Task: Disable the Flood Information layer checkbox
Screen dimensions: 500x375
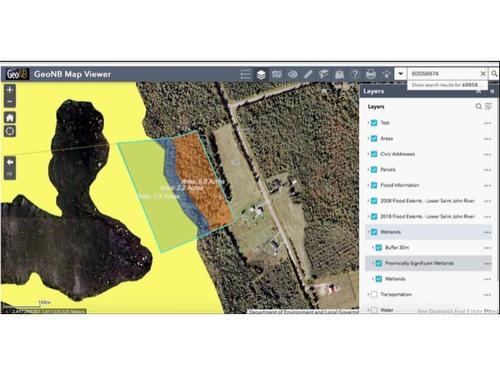Action: click(374, 185)
